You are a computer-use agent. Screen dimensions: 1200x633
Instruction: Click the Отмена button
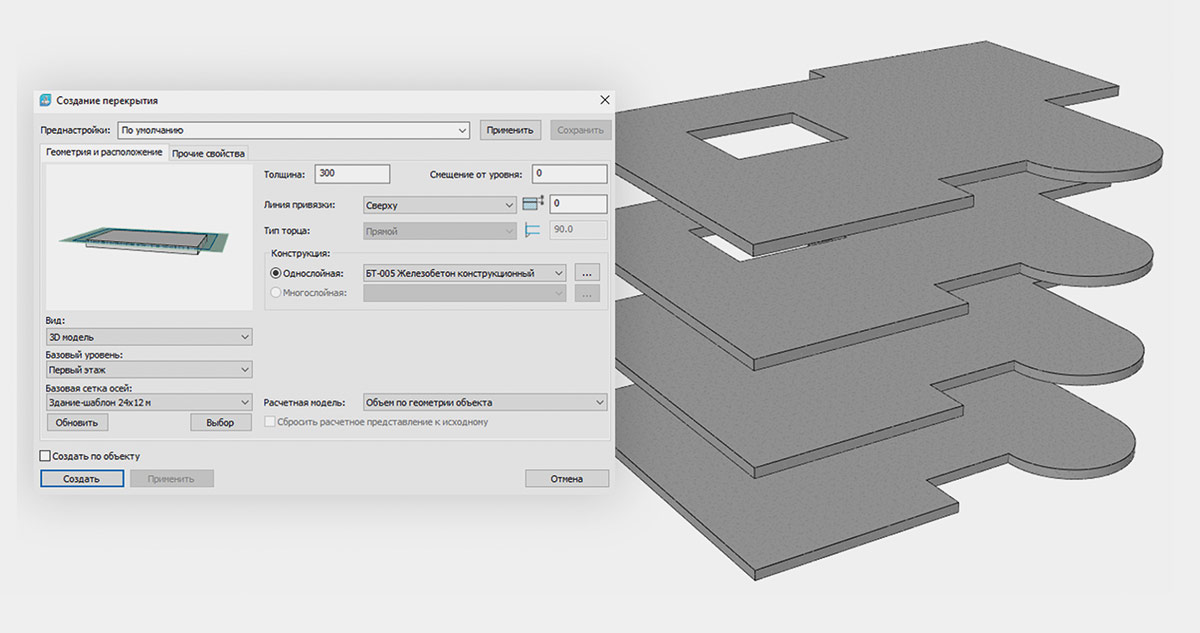click(566, 479)
